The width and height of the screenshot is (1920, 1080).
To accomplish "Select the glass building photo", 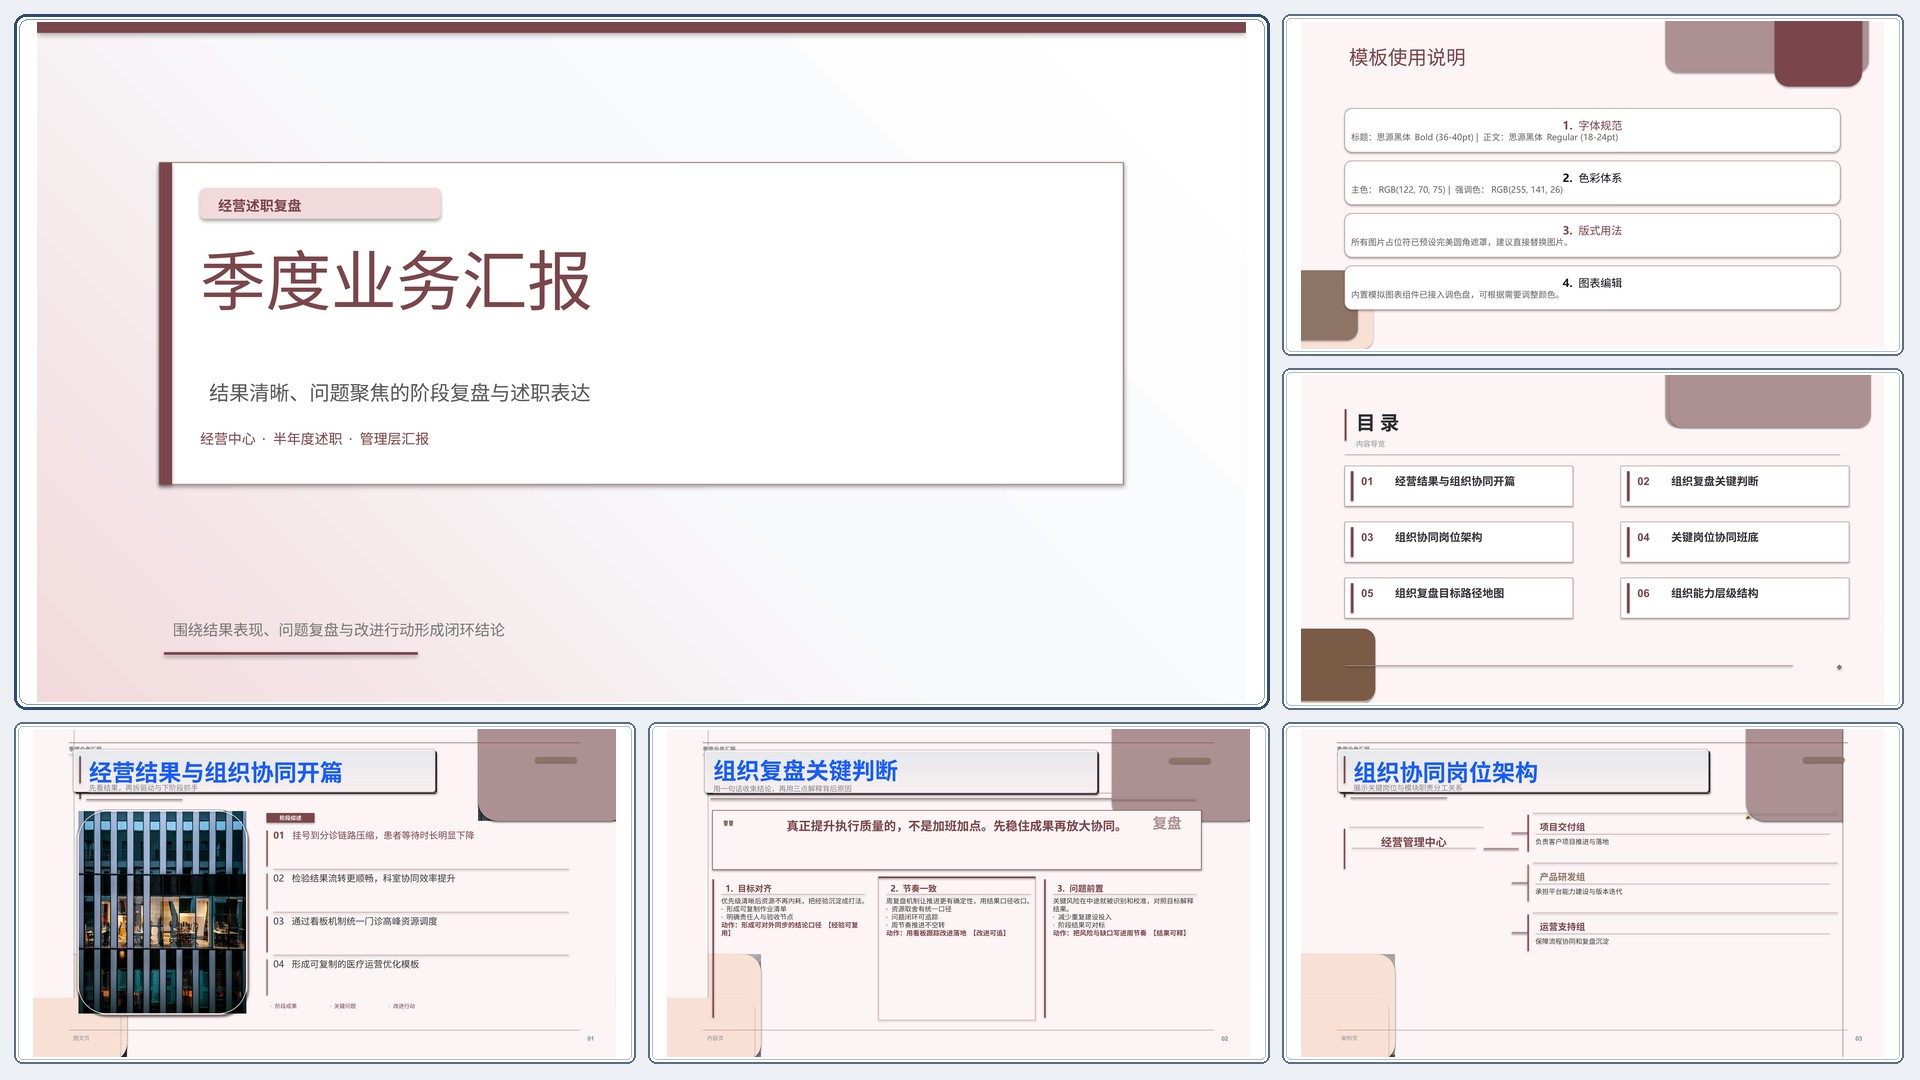I will tap(162, 912).
